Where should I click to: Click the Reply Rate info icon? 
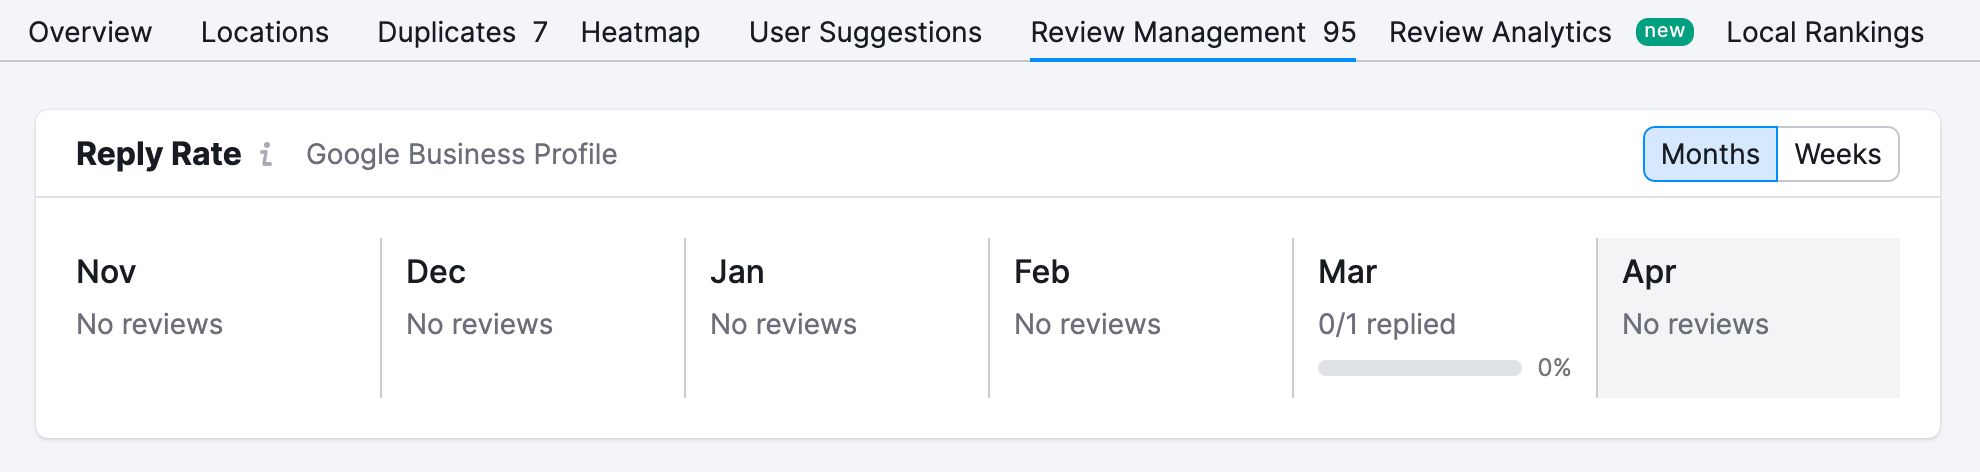tap(266, 154)
